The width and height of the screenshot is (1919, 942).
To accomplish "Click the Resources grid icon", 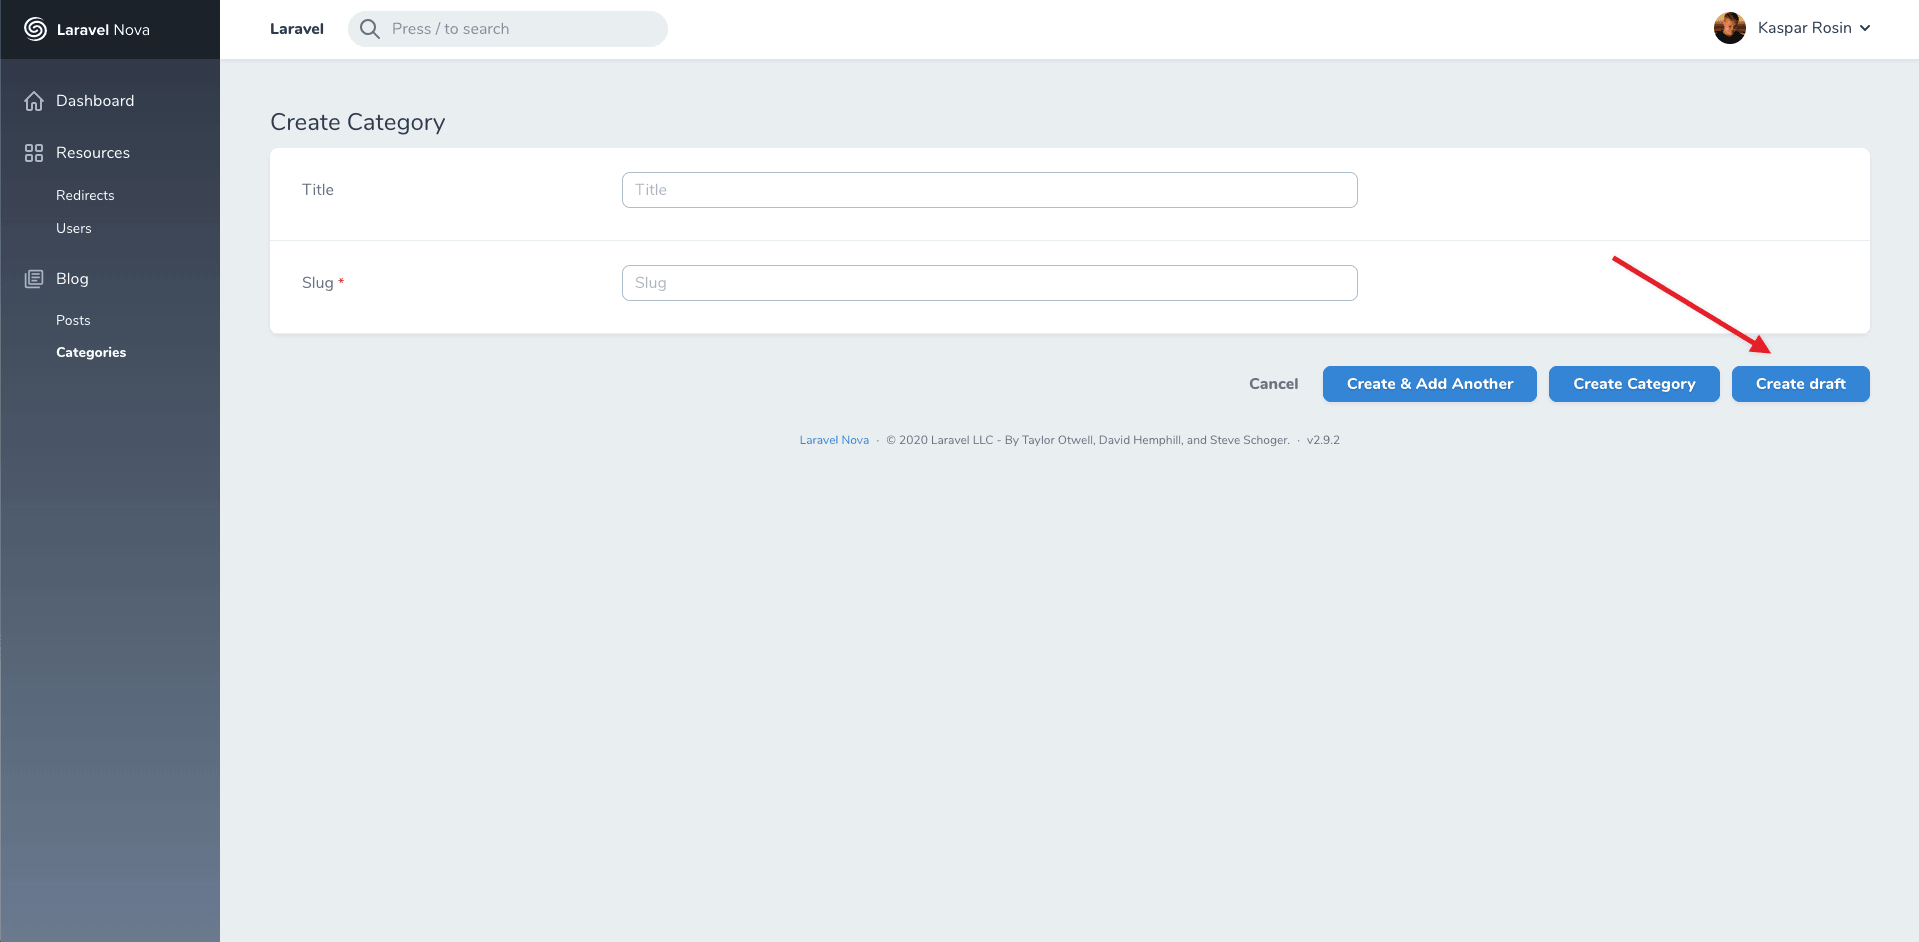I will click(34, 153).
